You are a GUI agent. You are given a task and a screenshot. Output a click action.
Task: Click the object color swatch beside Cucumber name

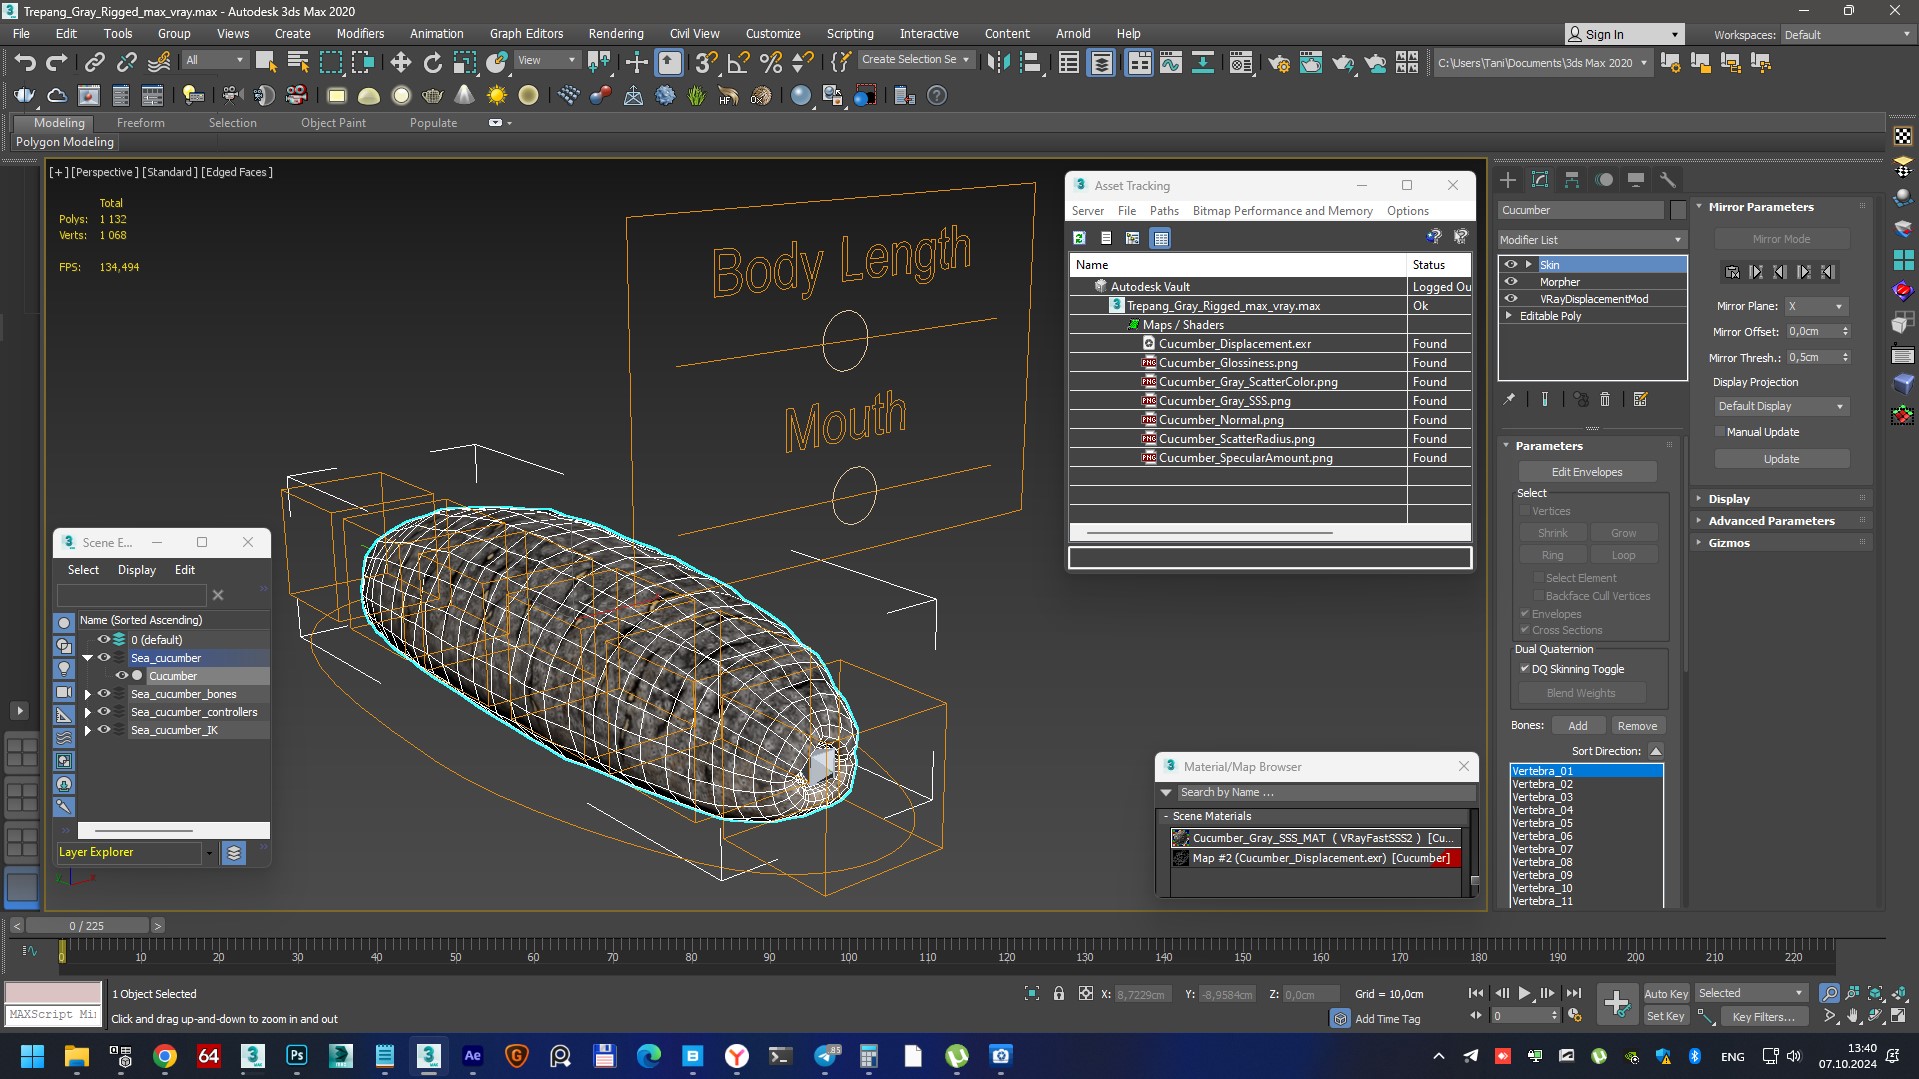coord(1678,210)
